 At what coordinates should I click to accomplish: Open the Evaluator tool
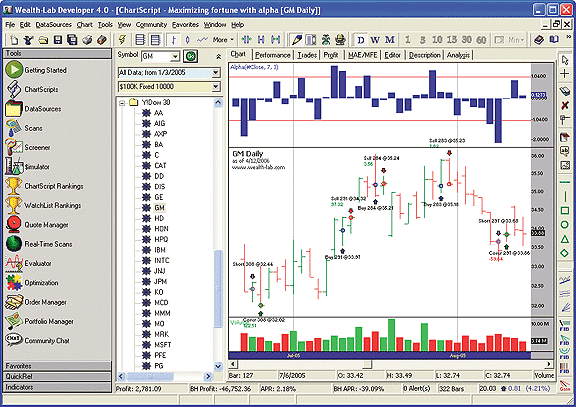(x=29, y=263)
